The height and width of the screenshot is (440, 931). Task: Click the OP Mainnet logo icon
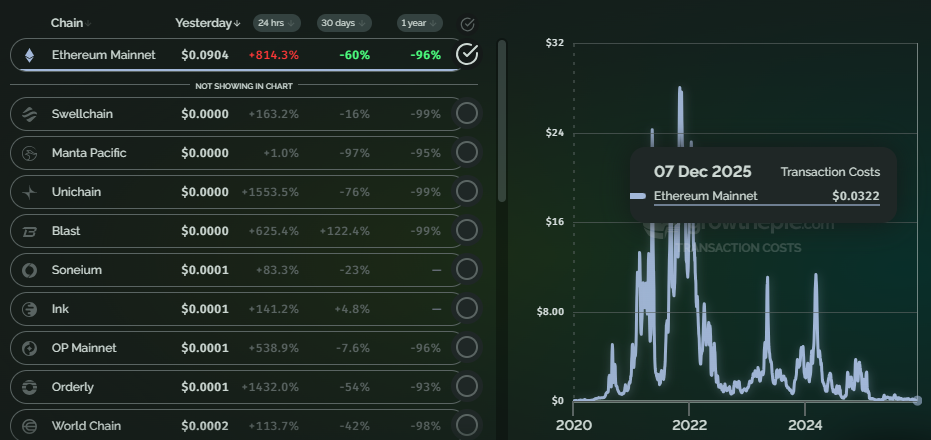tap(30, 348)
